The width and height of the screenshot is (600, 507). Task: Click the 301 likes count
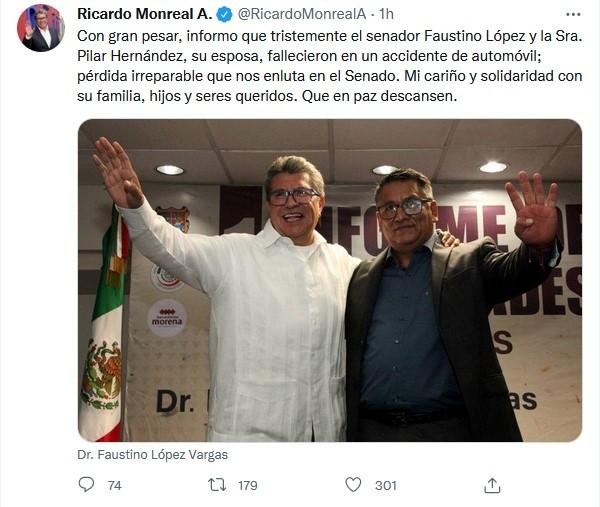(385, 485)
